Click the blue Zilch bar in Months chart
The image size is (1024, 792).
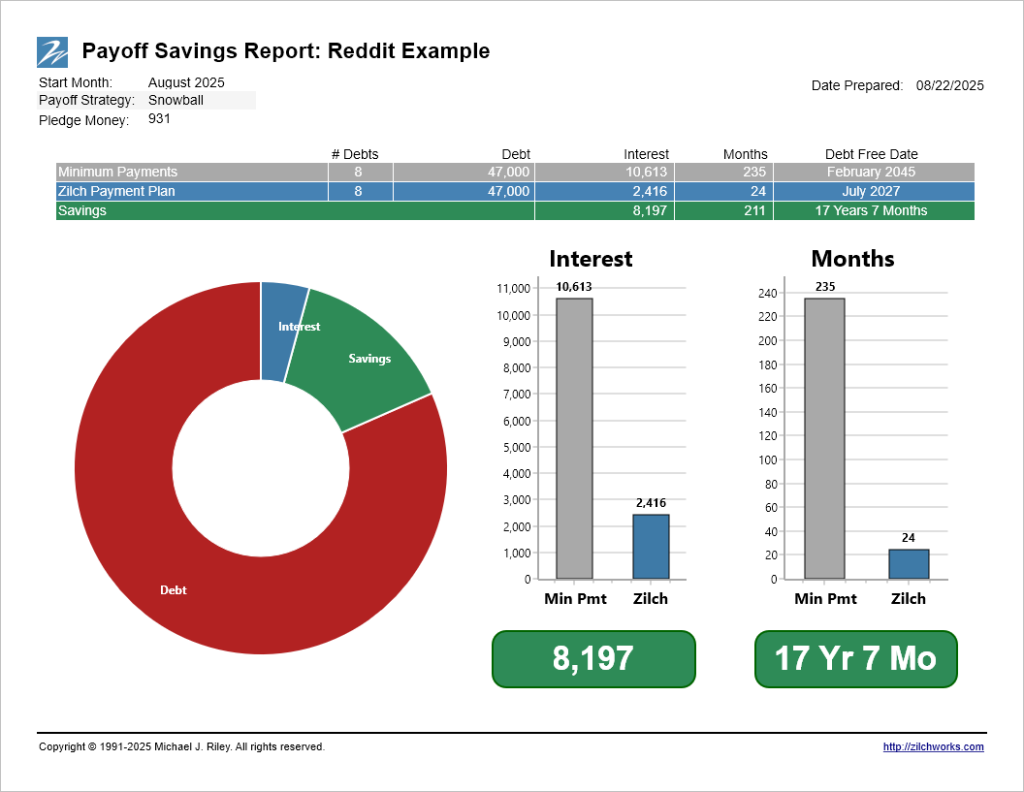(x=908, y=564)
